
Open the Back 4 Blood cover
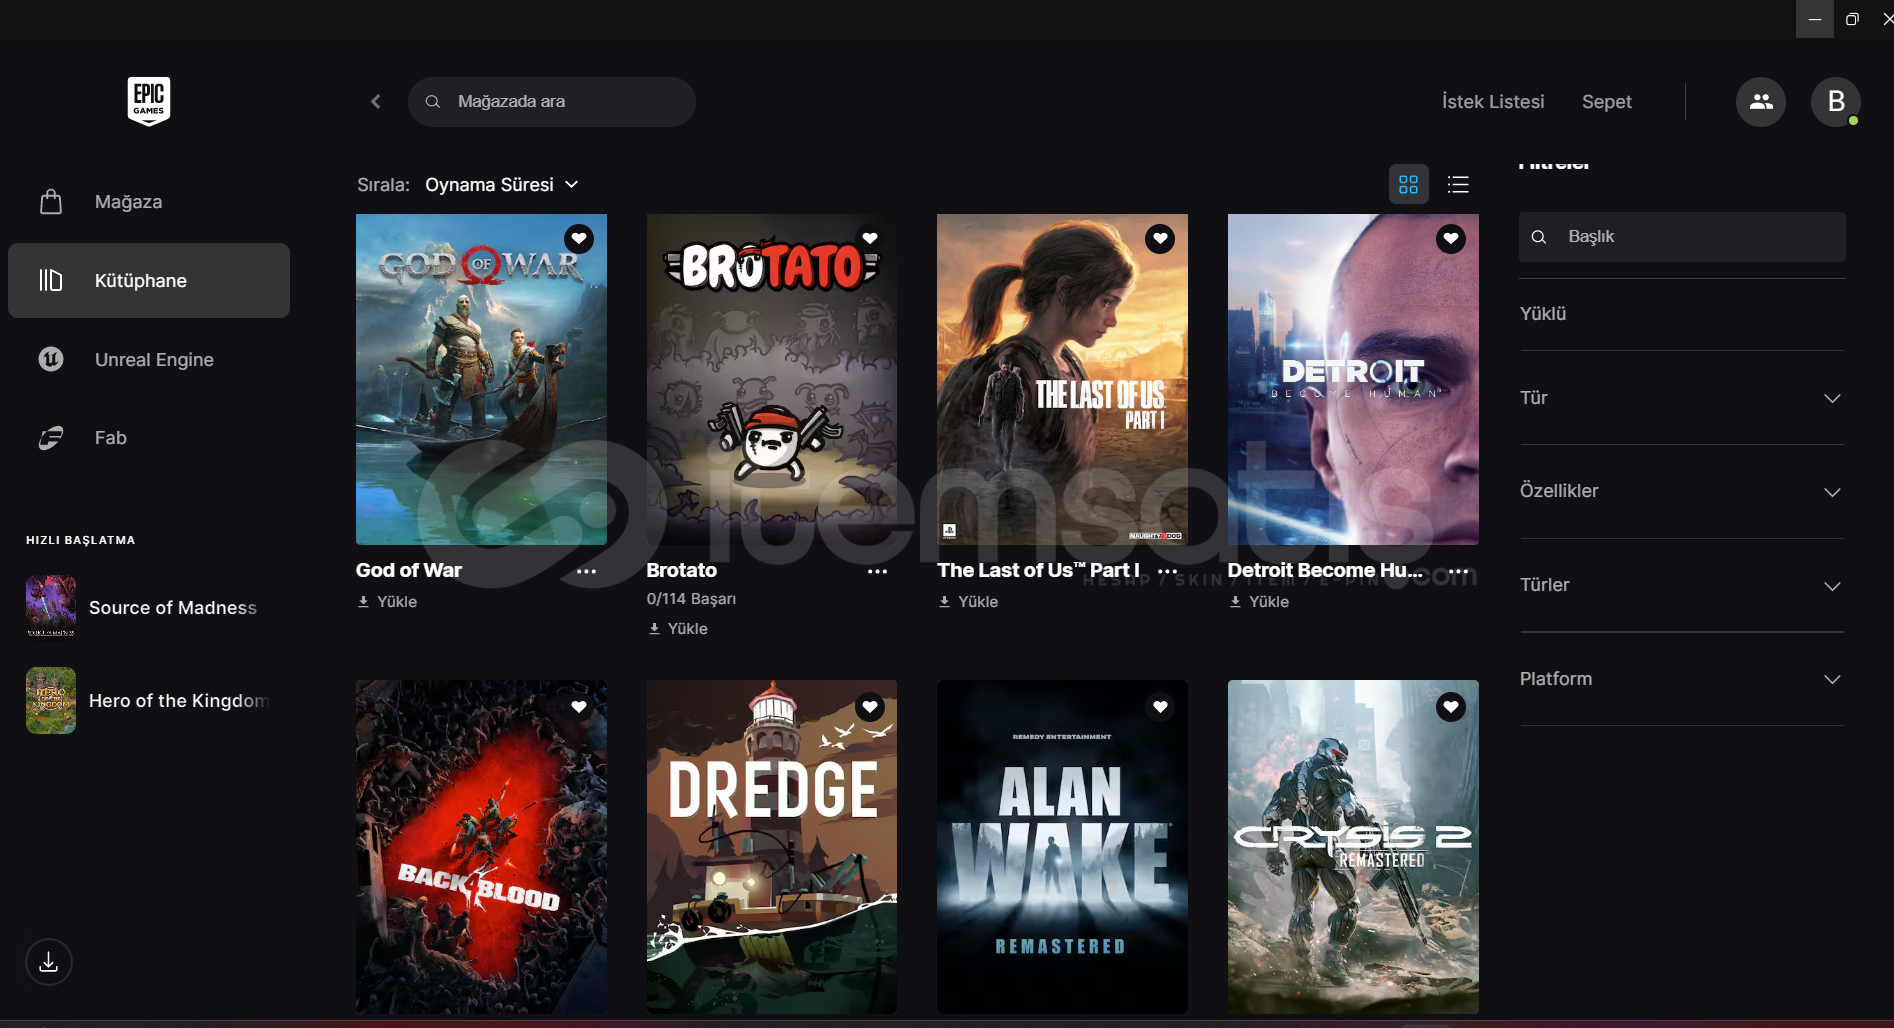[x=481, y=847]
